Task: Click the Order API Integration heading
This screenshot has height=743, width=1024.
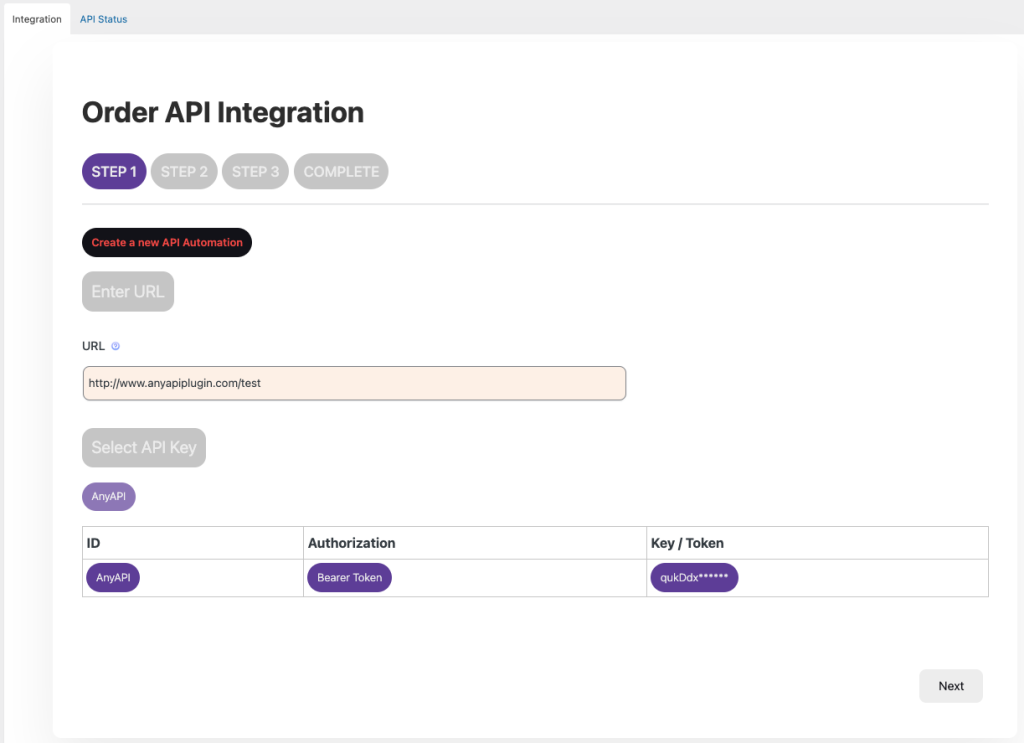Action: [223, 113]
